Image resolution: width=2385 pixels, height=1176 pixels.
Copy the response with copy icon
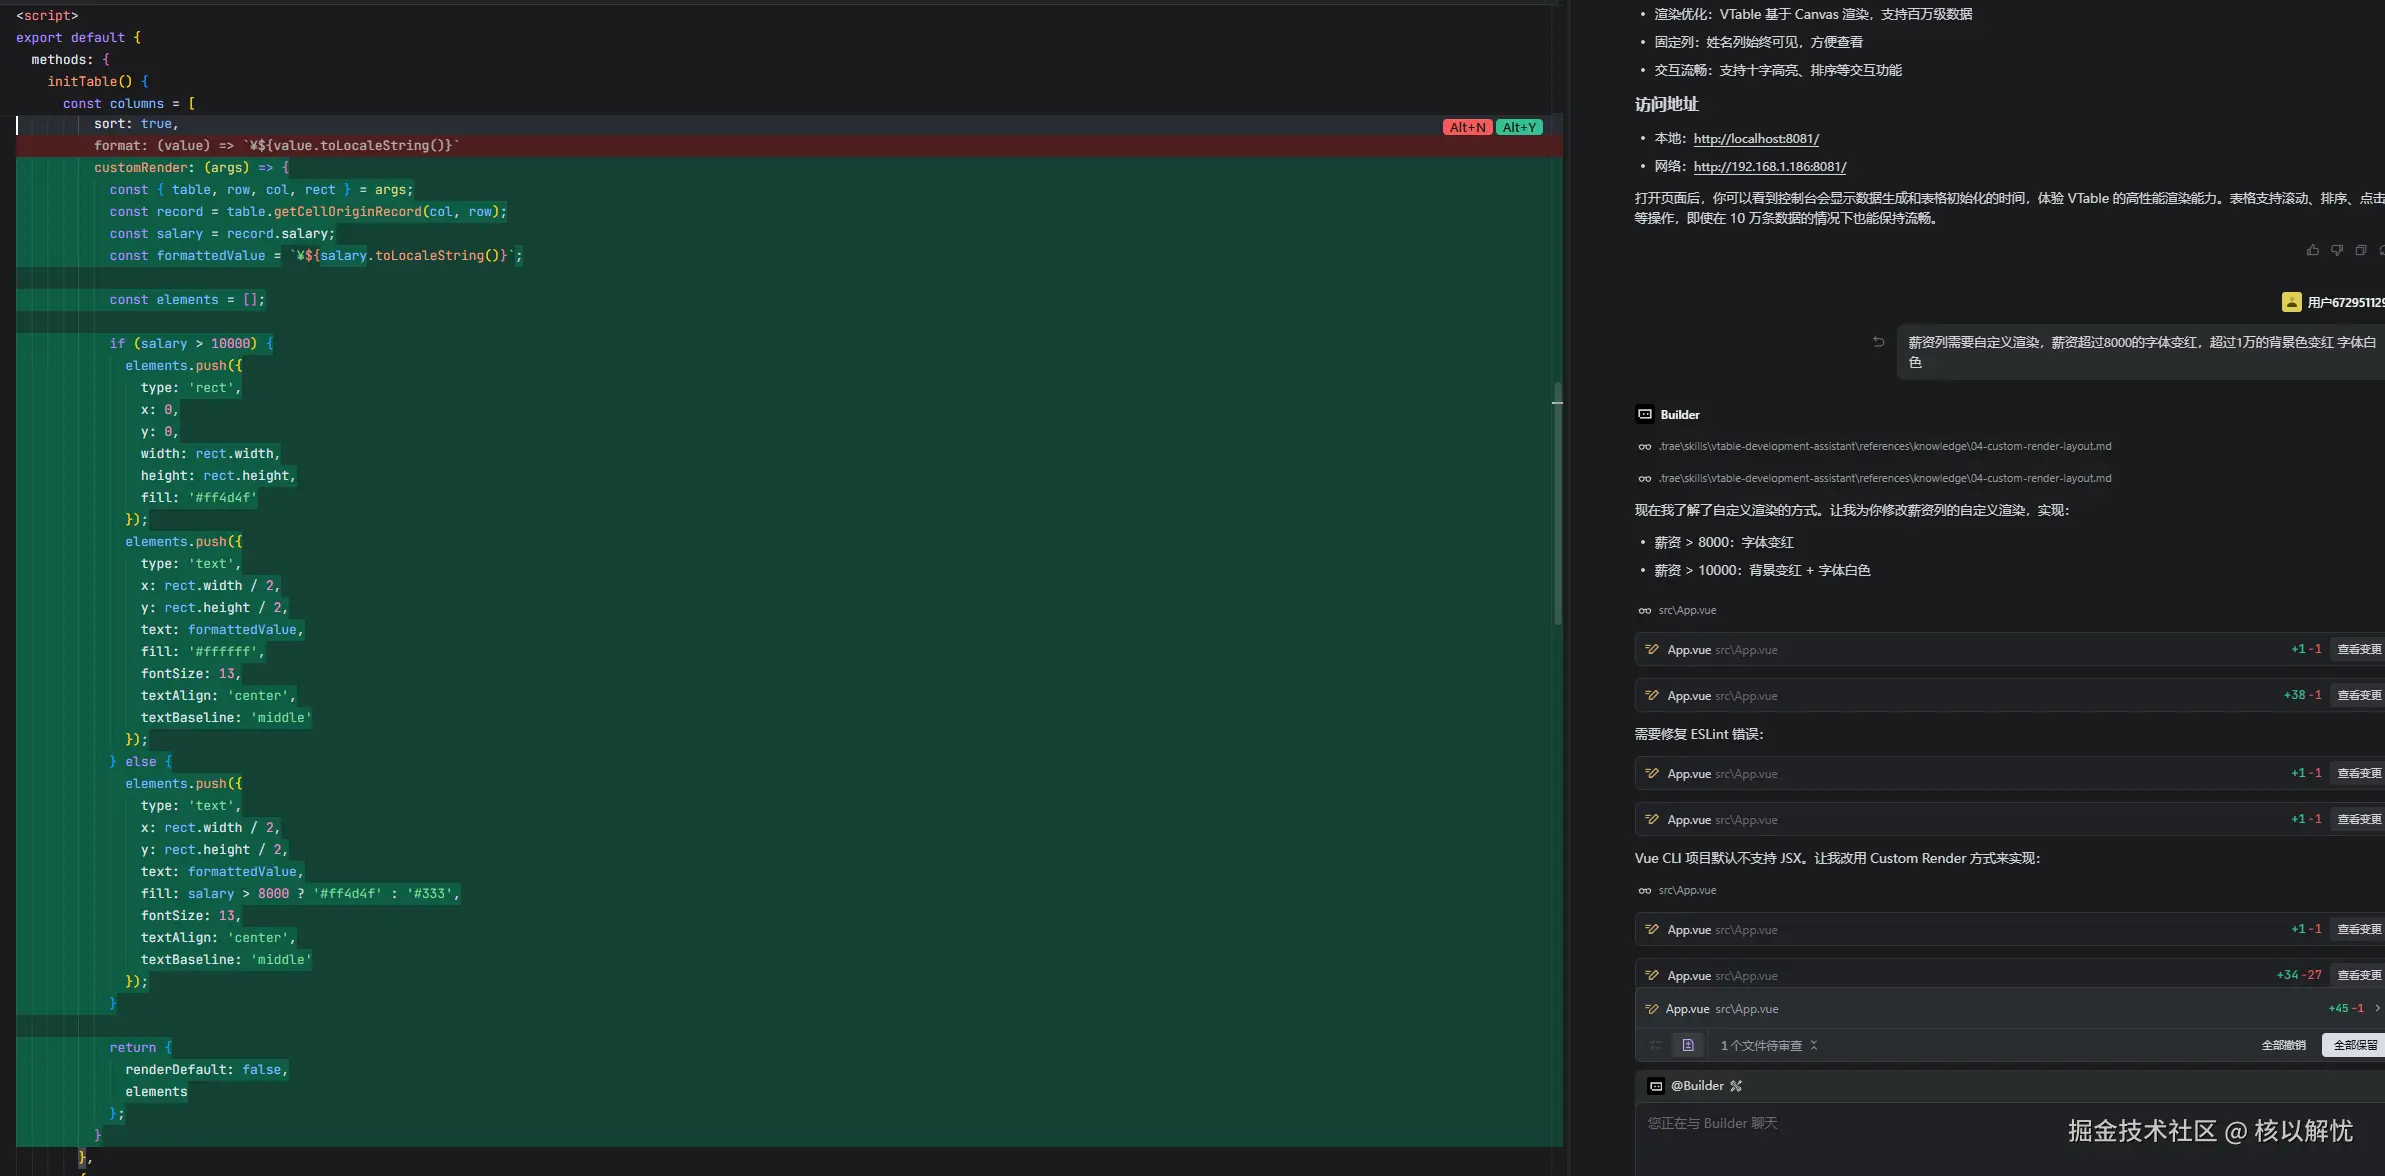pos(2360,250)
